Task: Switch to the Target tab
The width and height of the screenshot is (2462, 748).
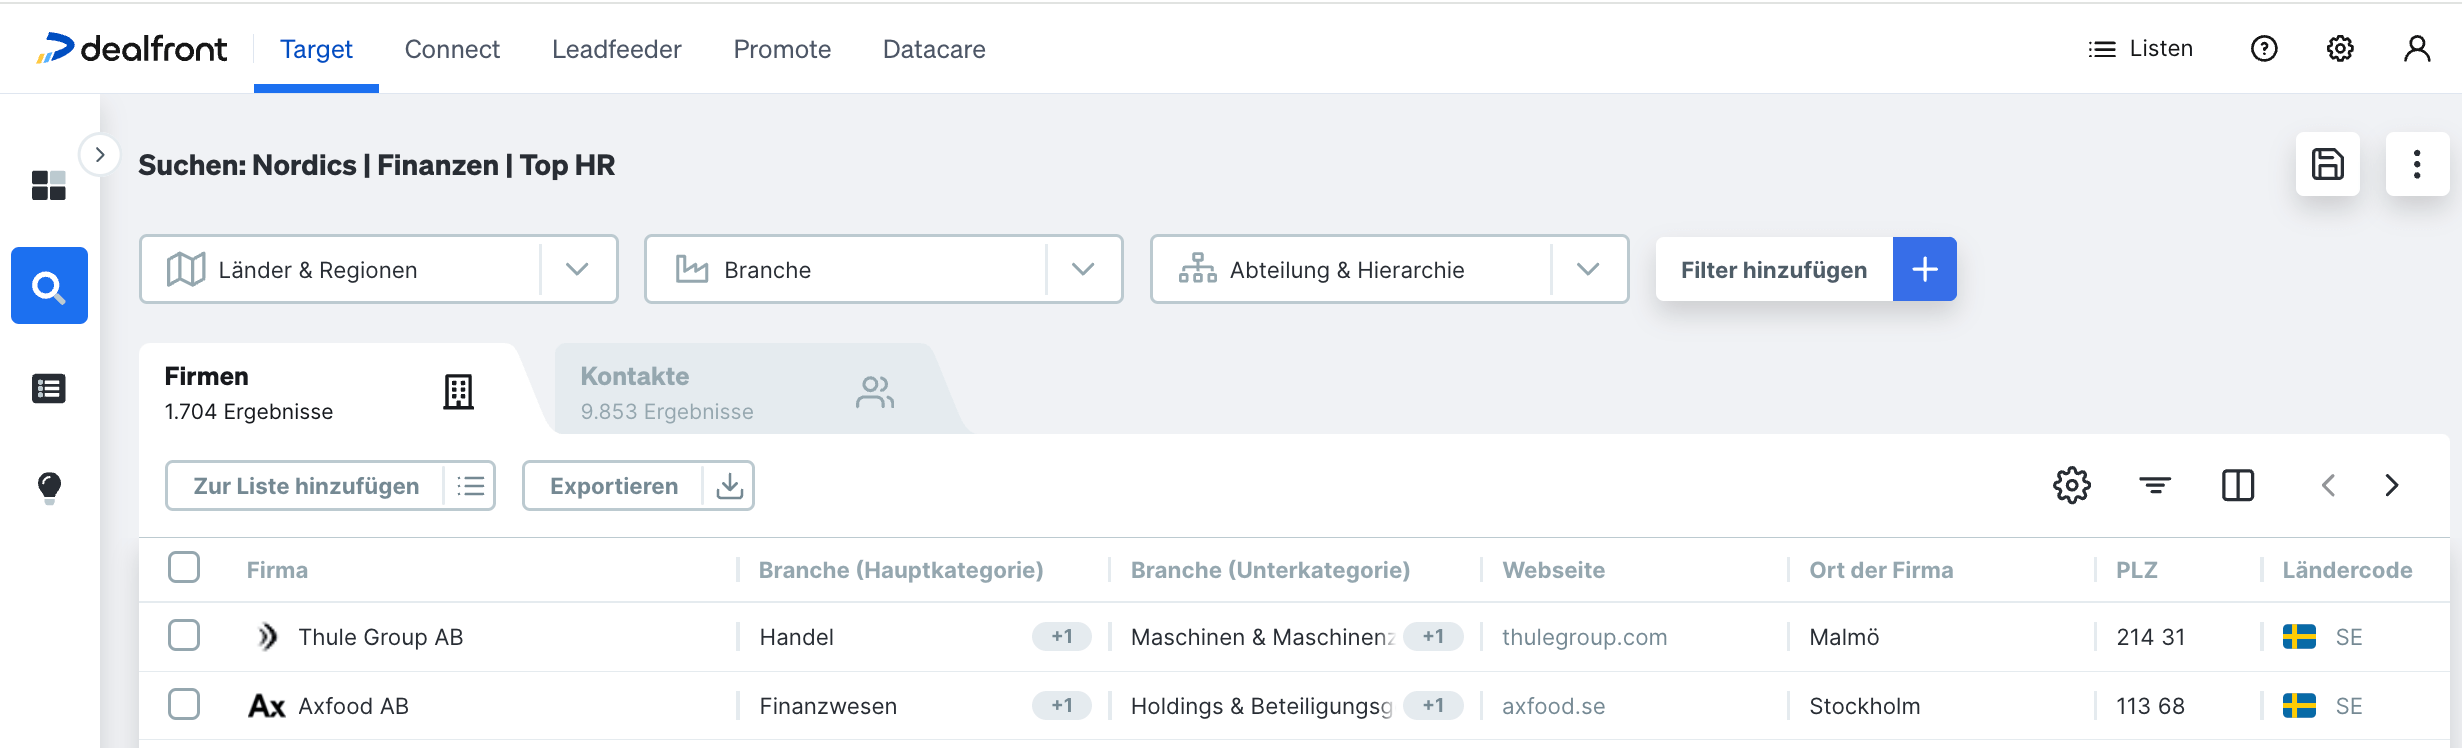Action: point(316,49)
